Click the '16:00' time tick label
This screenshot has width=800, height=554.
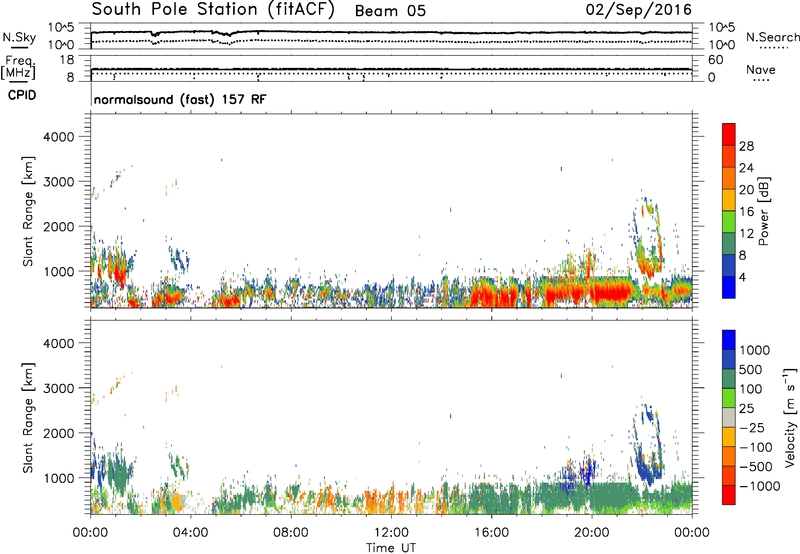[x=491, y=533]
